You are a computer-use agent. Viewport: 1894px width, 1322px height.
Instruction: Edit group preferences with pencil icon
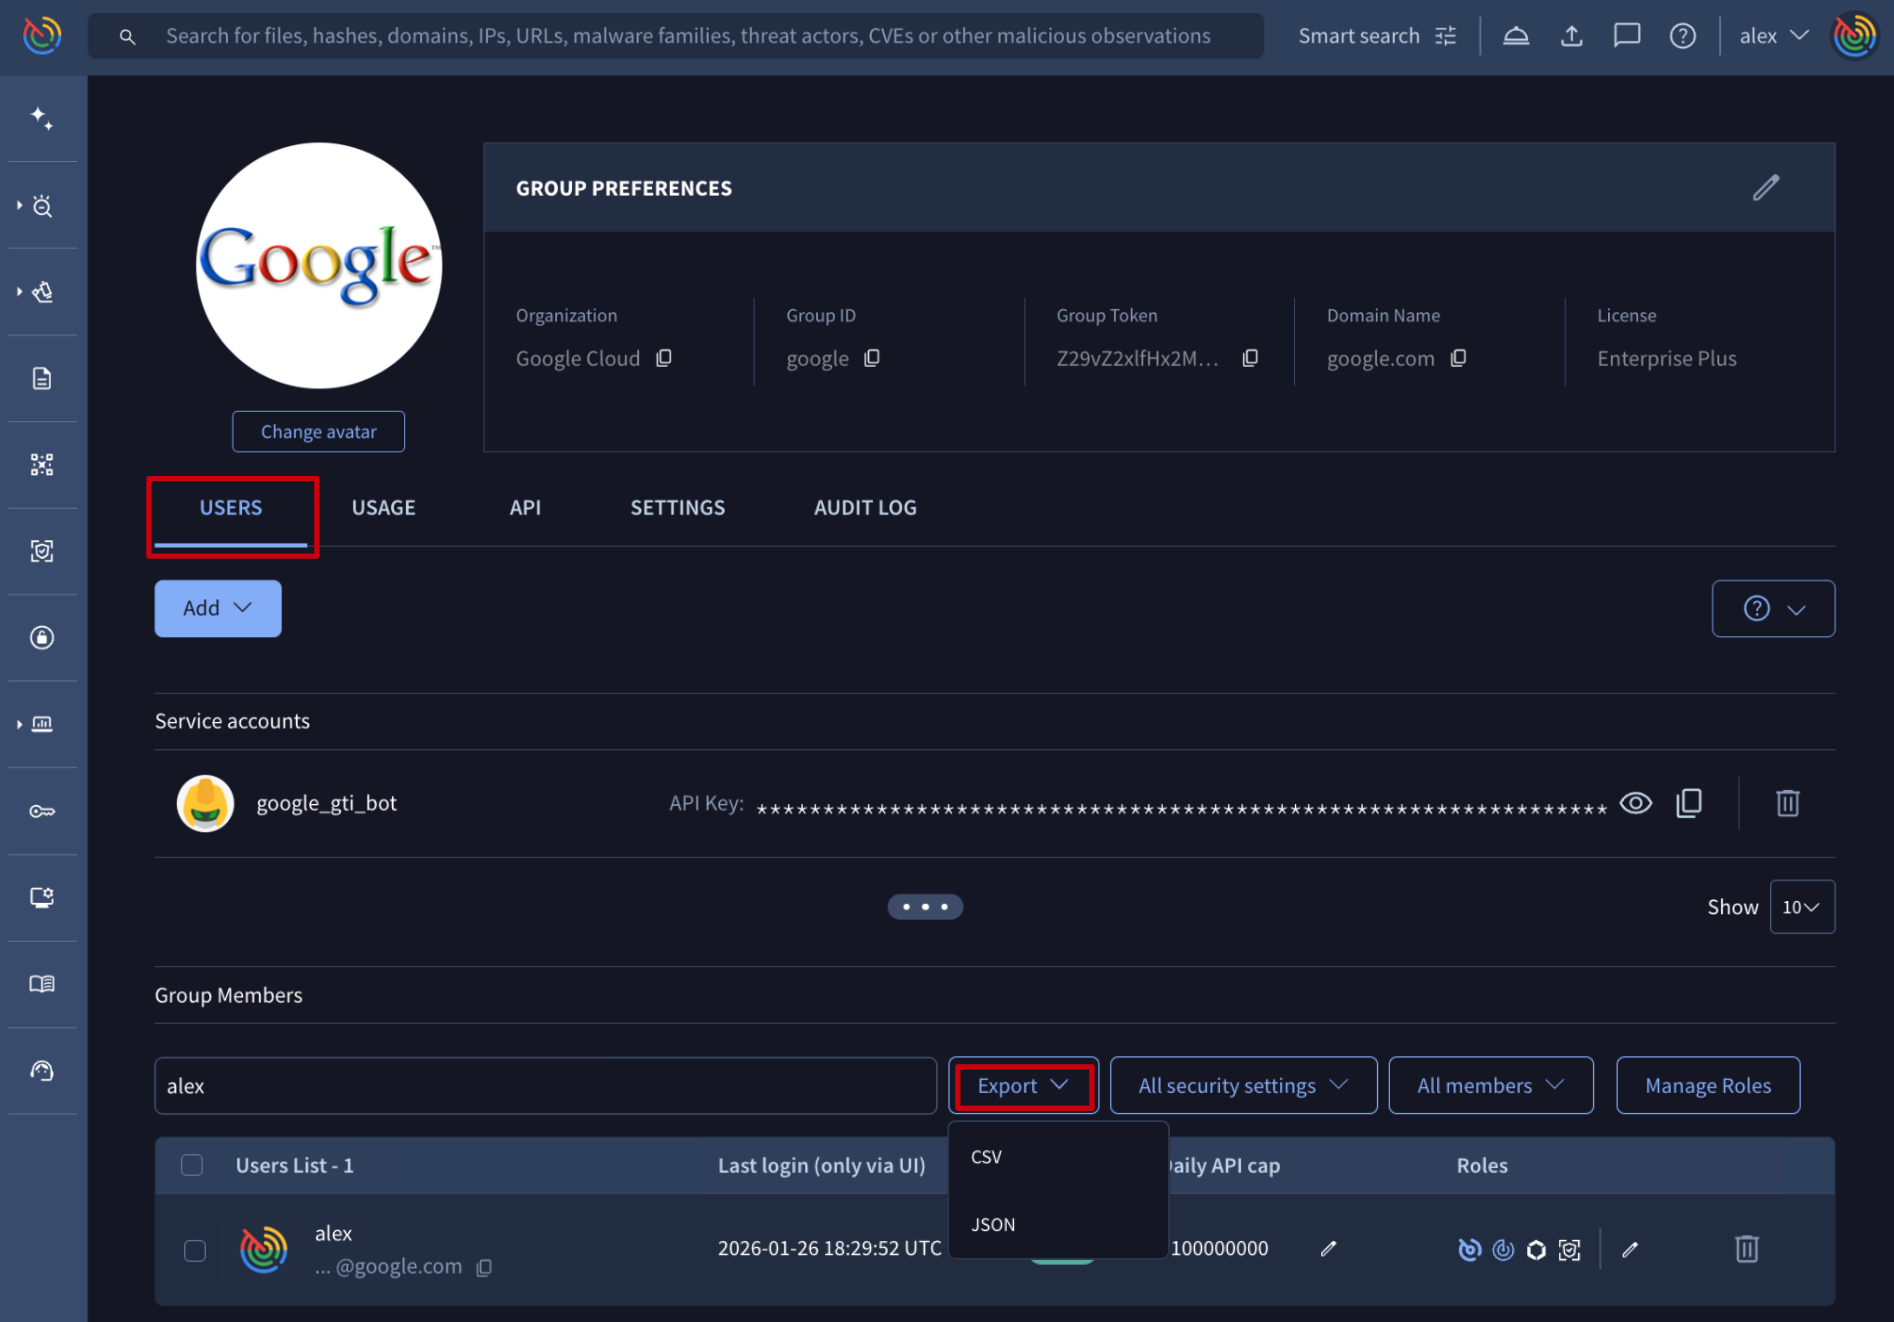point(1766,188)
